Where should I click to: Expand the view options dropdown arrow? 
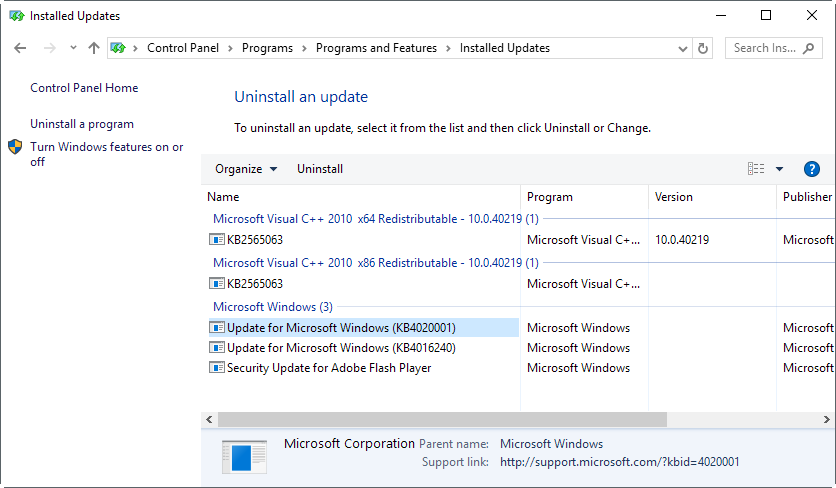click(779, 169)
